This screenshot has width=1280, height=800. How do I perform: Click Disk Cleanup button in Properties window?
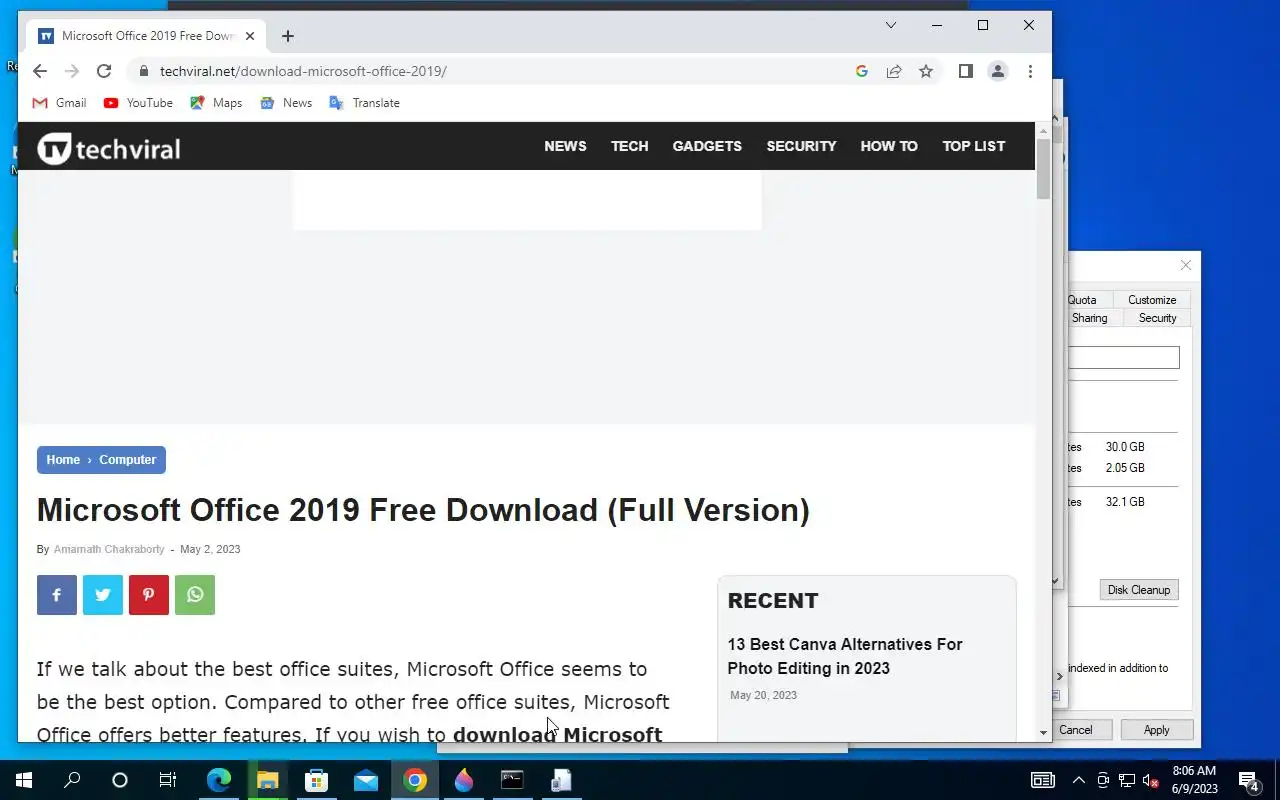click(1139, 590)
